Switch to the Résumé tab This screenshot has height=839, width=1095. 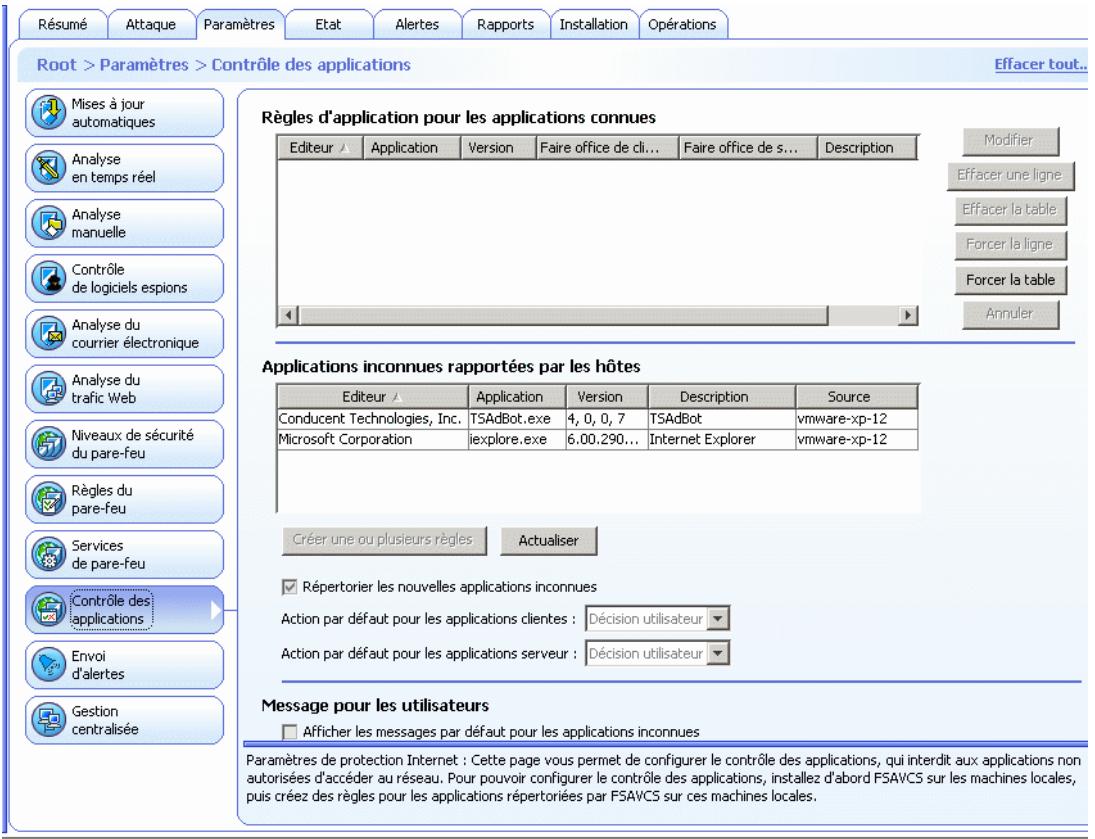point(63,24)
